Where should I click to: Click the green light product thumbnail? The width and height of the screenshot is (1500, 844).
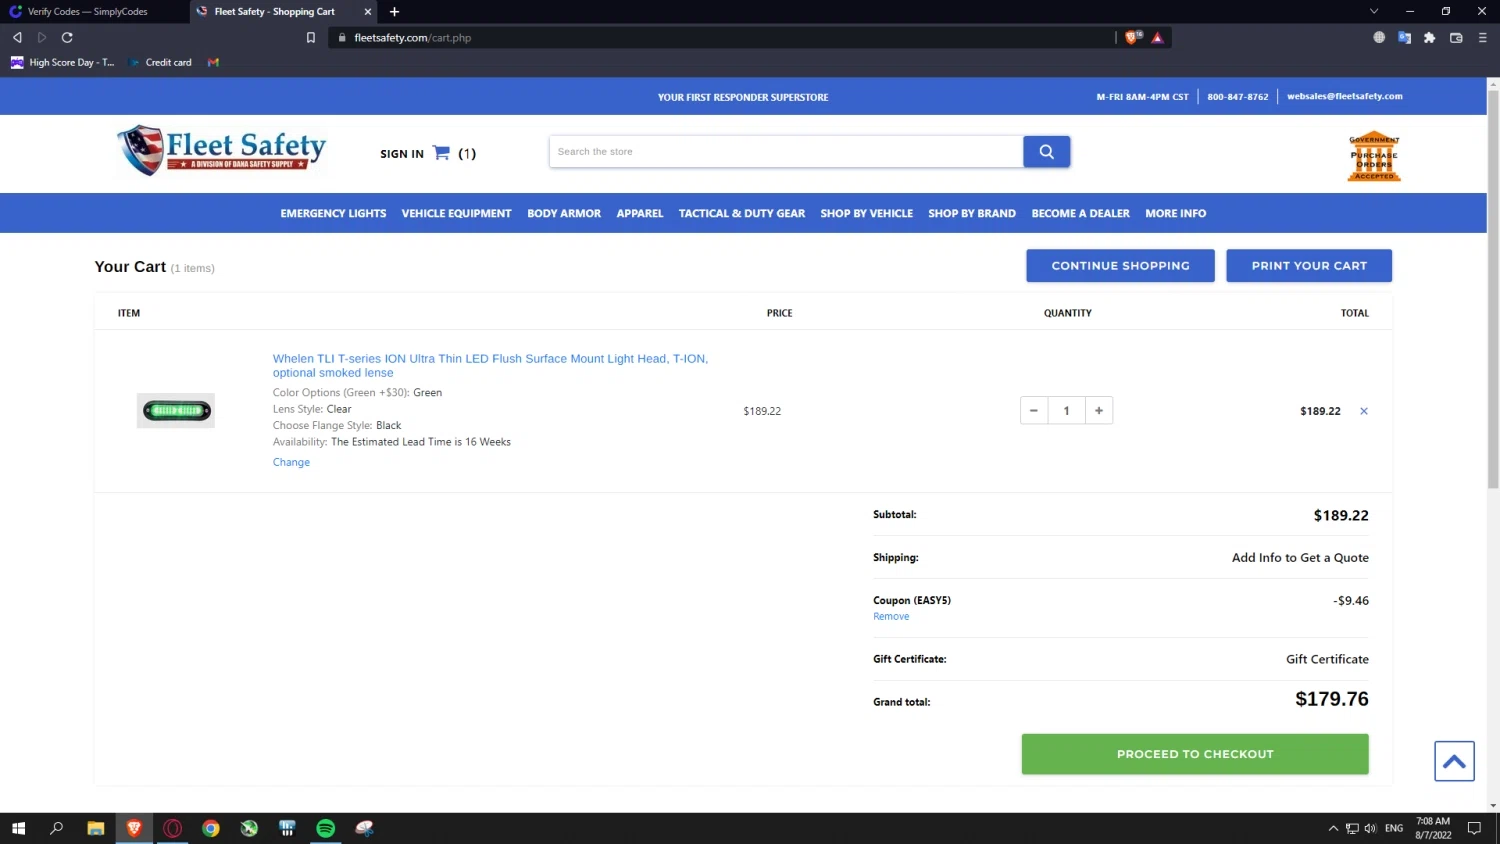click(x=176, y=410)
